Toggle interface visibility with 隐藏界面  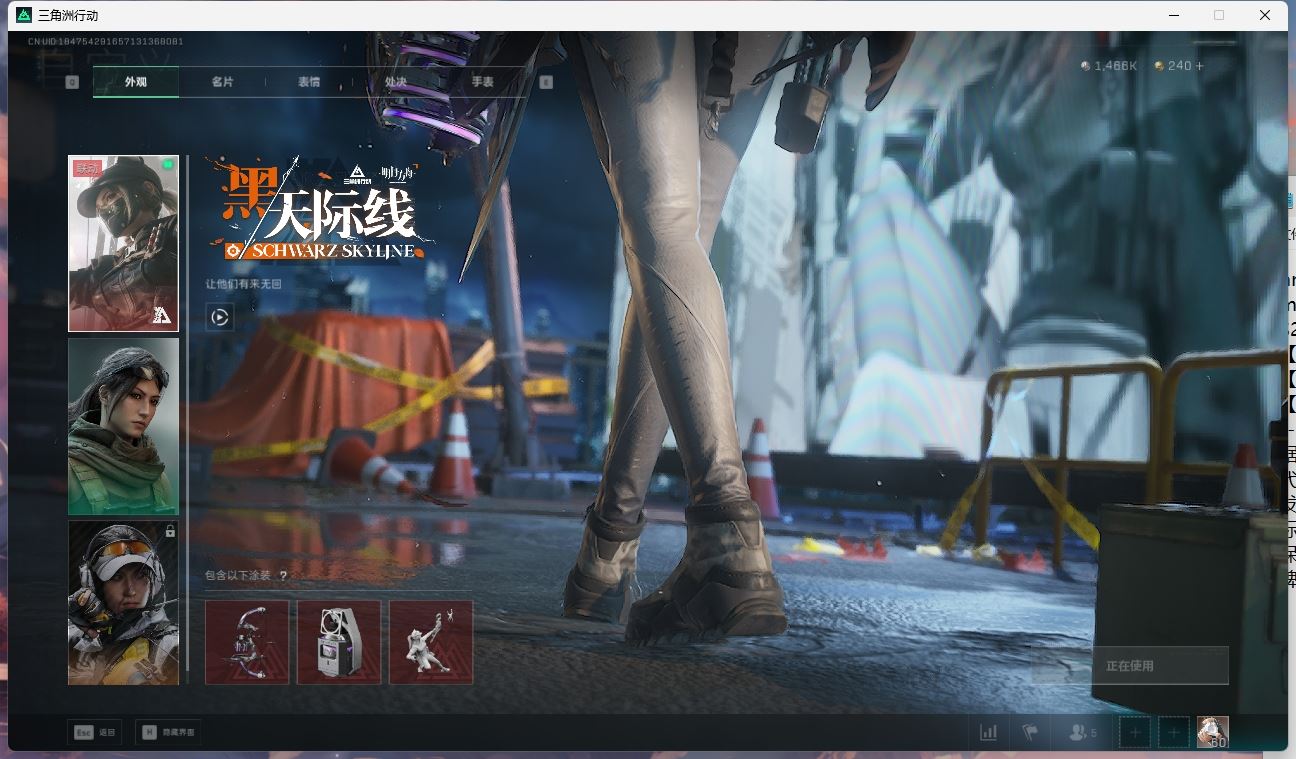[x=167, y=733]
